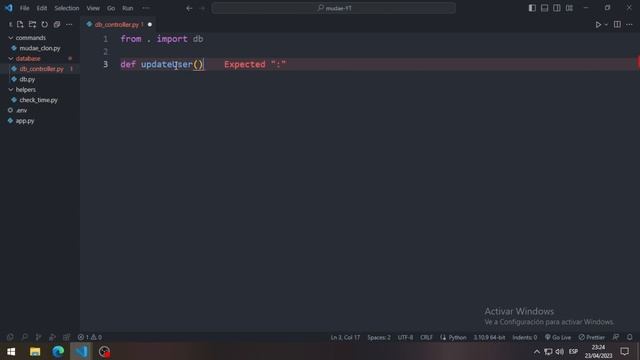Click the mudae-YT command center search box

point(333,8)
